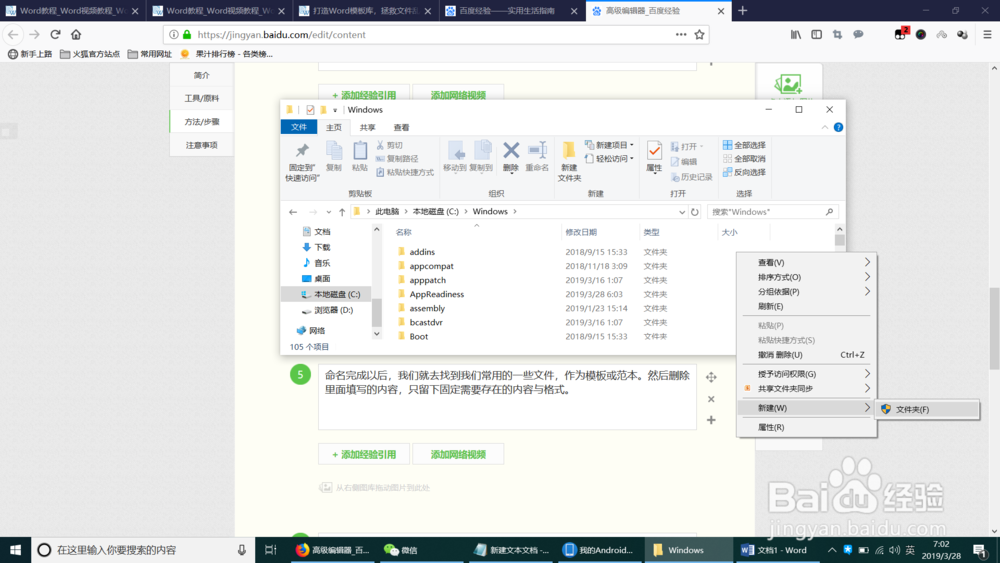Click Folder (文件夹) in New submenu
The image size is (1000, 563).
point(927,409)
